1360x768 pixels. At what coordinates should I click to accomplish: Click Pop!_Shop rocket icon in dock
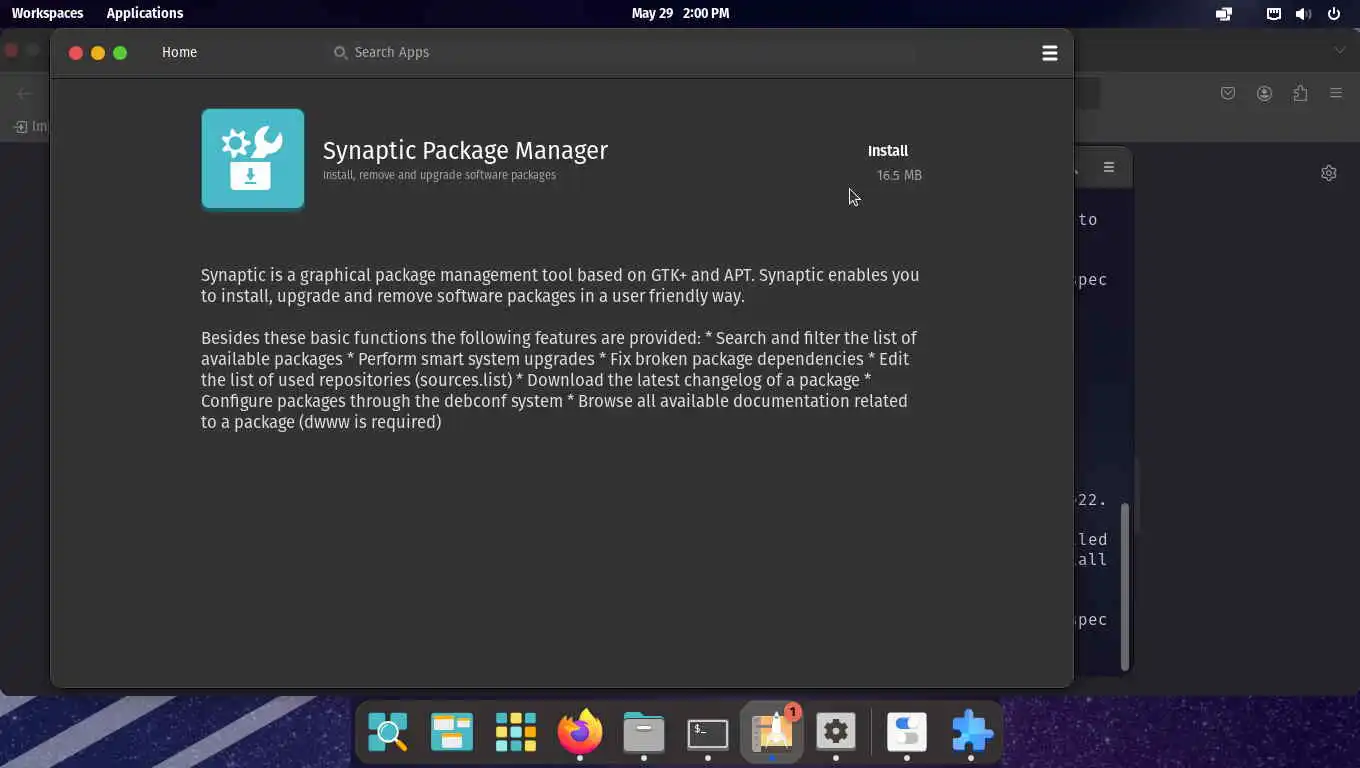772,733
